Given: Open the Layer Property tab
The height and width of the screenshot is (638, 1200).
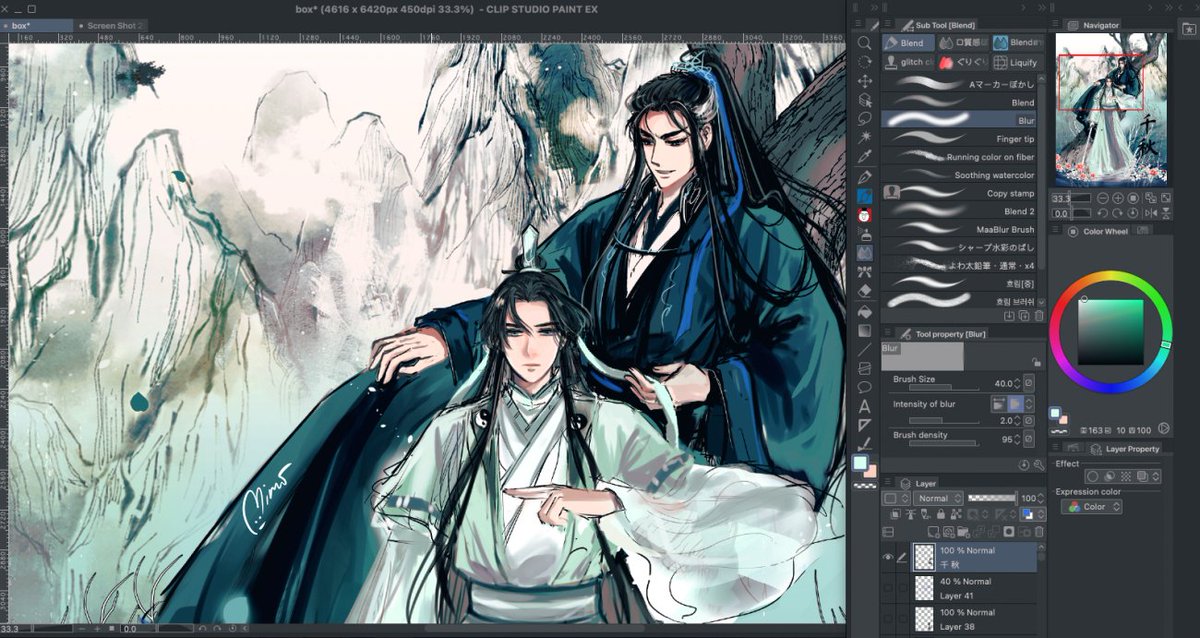Looking at the screenshot, I should point(1124,449).
